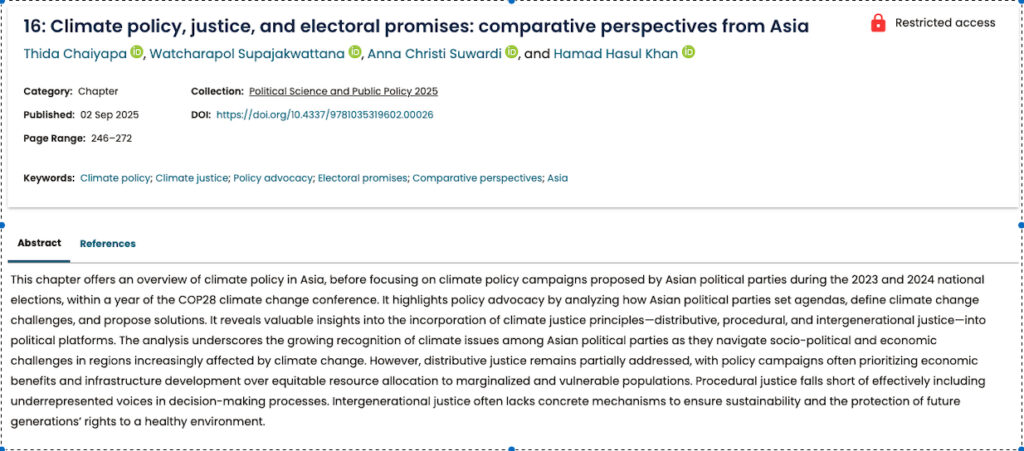1024x451 pixels.
Task: Click the Climate policy keyword
Action: point(115,178)
